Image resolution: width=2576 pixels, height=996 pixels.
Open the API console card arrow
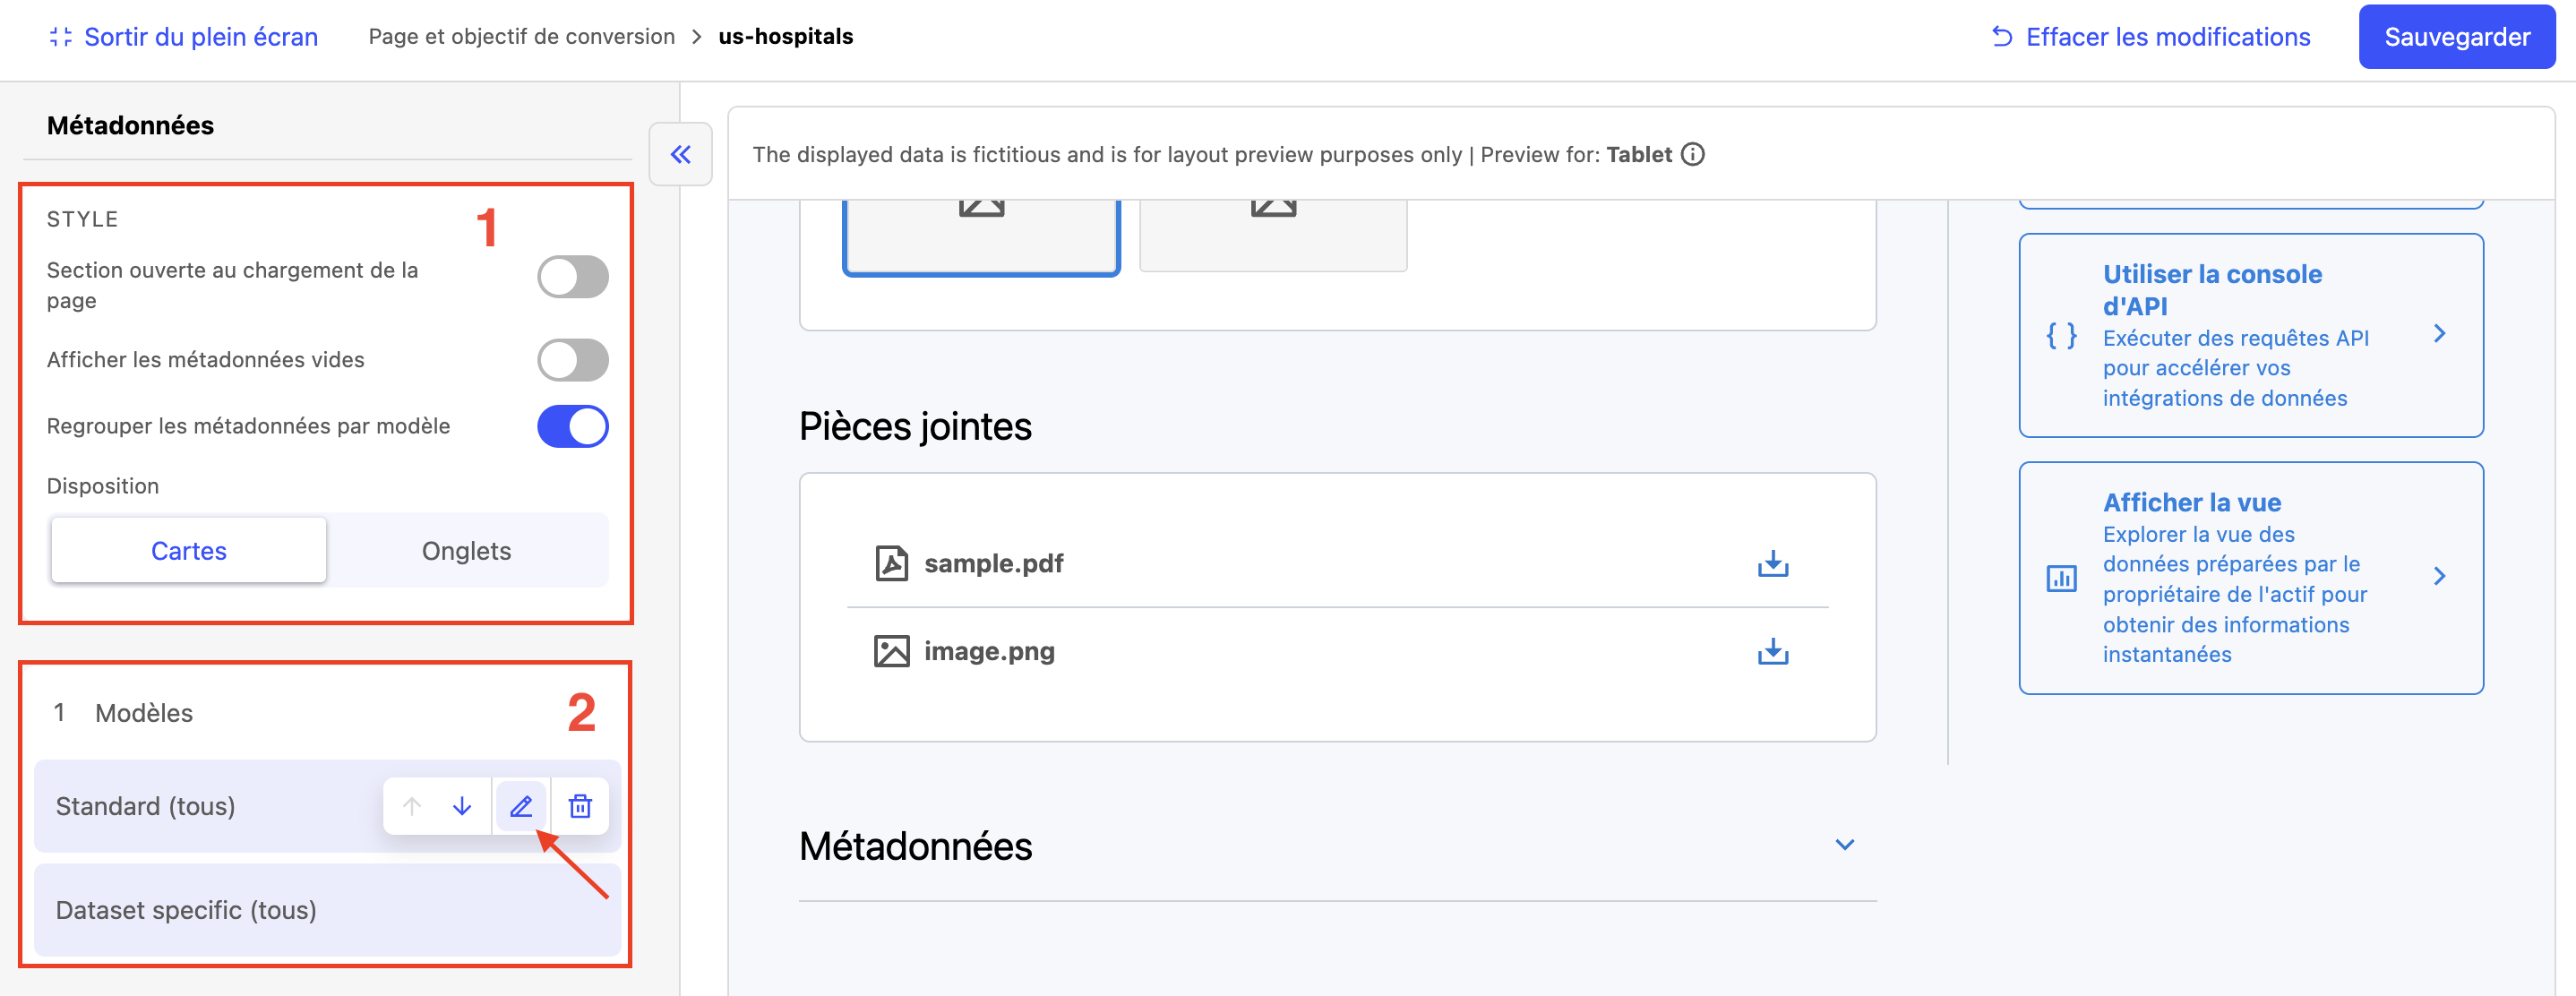(x=2440, y=334)
